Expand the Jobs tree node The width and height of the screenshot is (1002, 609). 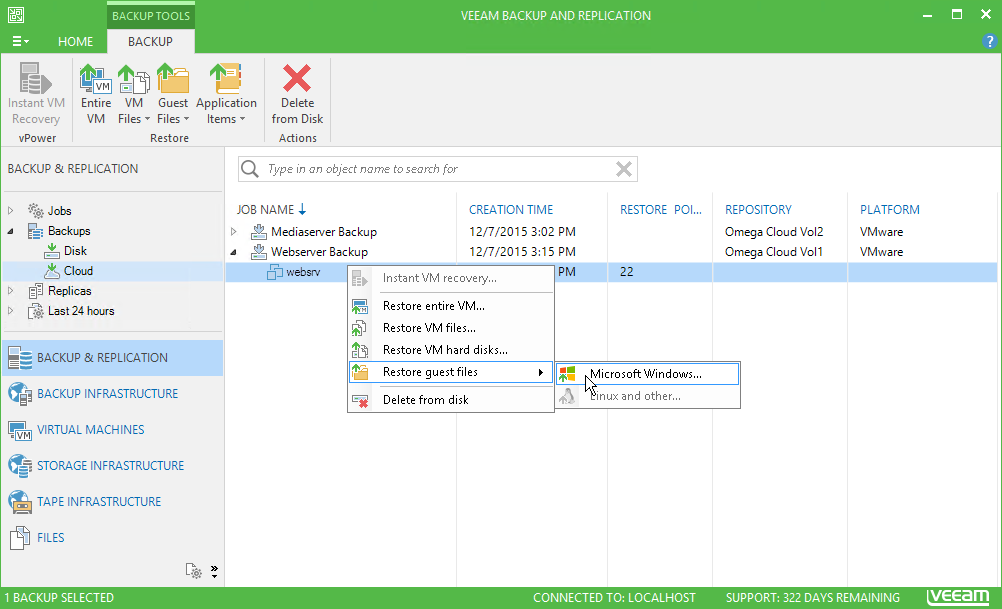click(10, 210)
